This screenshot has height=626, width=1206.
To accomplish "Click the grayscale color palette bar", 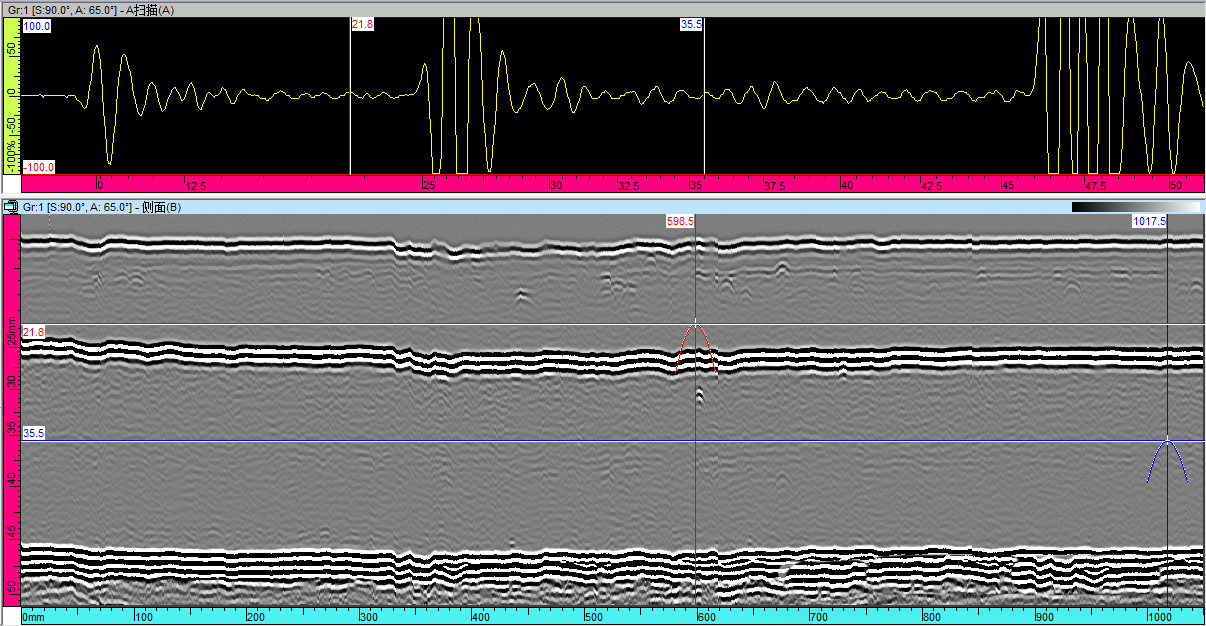I will pyautogui.click(x=1134, y=207).
